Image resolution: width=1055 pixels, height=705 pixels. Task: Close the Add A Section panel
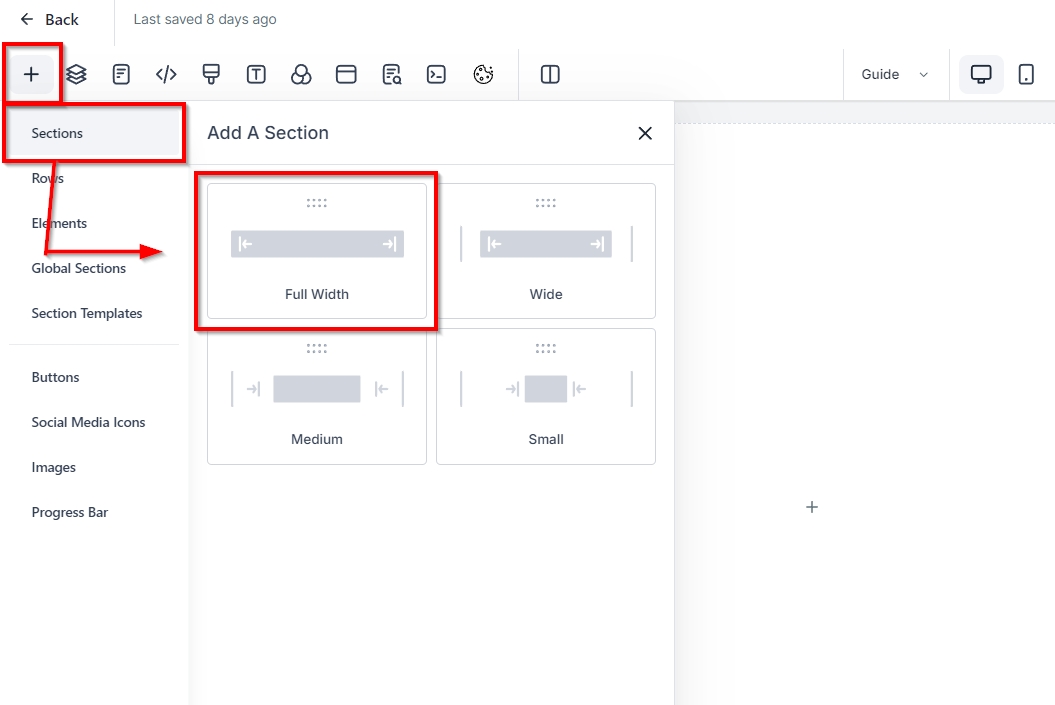[645, 133]
